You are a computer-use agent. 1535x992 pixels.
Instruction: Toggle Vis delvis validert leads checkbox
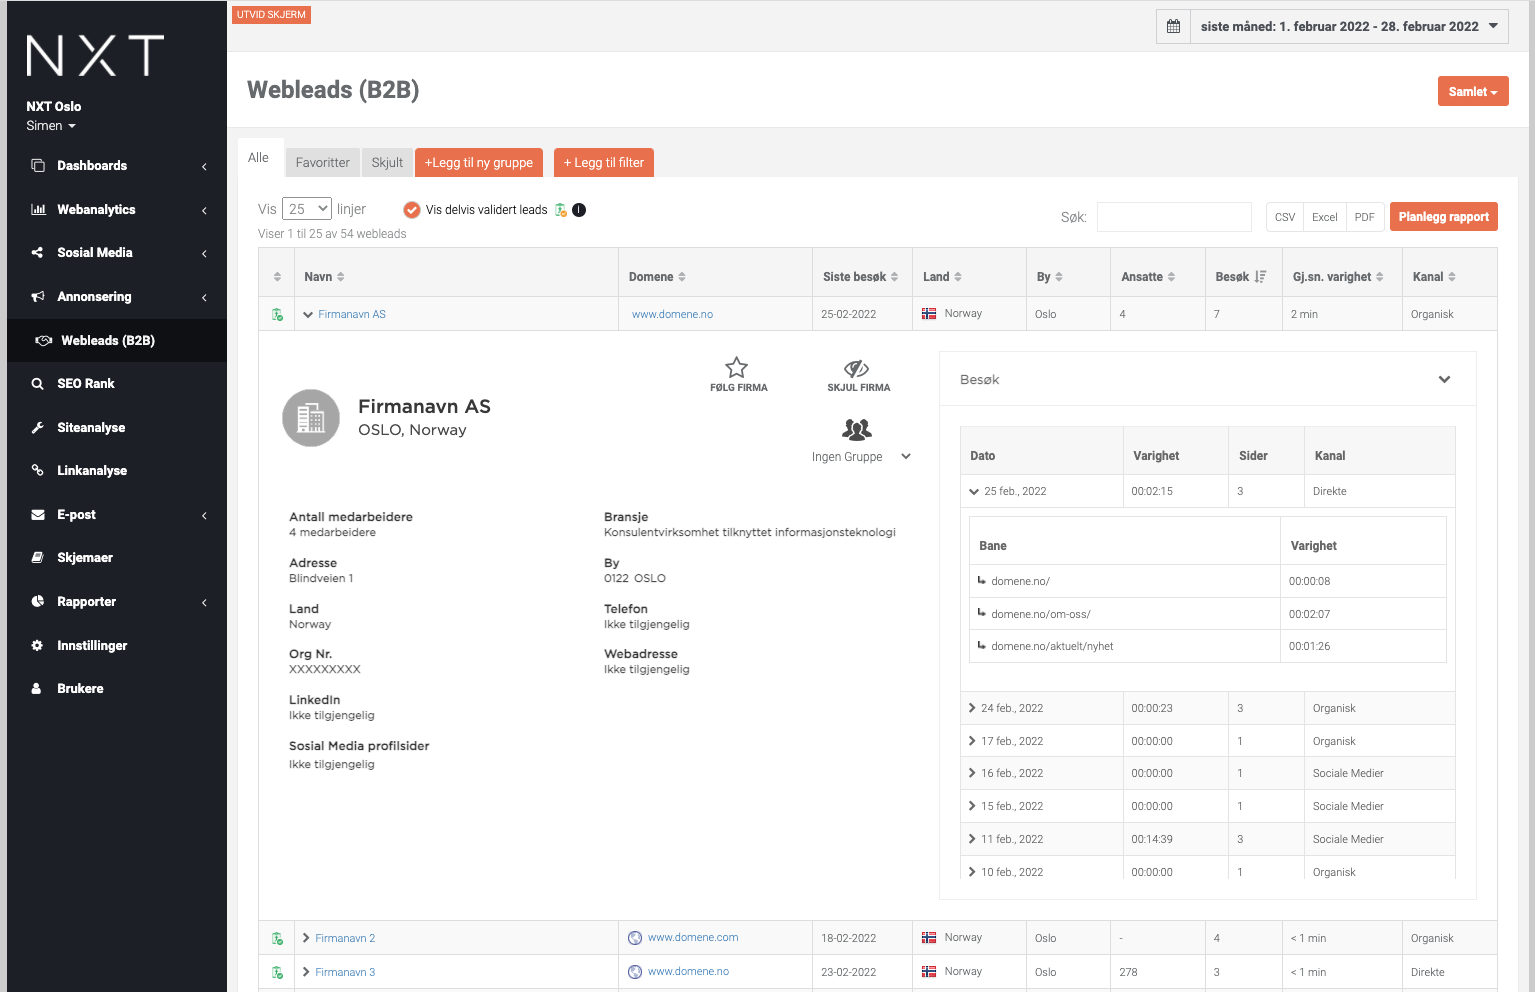coord(411,210)
